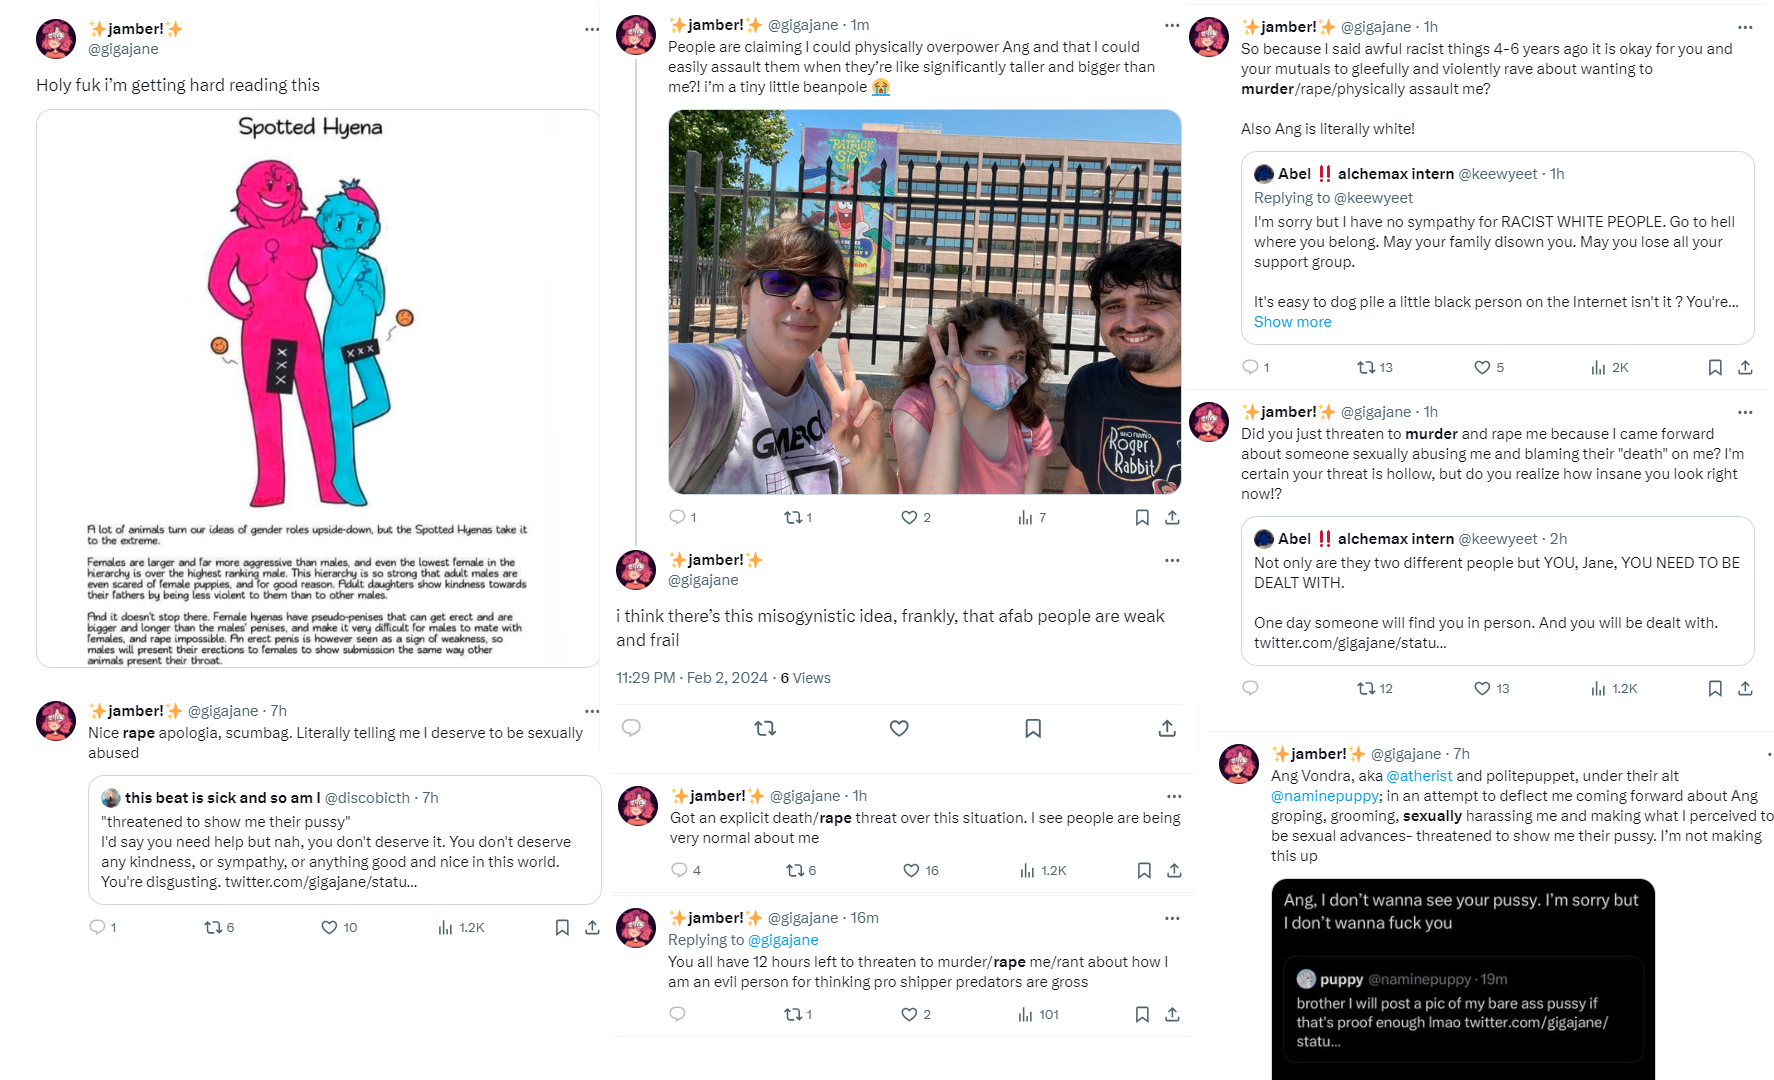The height and width of the screenshot is (1080, 1774).
Task: Like the Feb 2, 2024 tweet
Action: click(899, 728)
